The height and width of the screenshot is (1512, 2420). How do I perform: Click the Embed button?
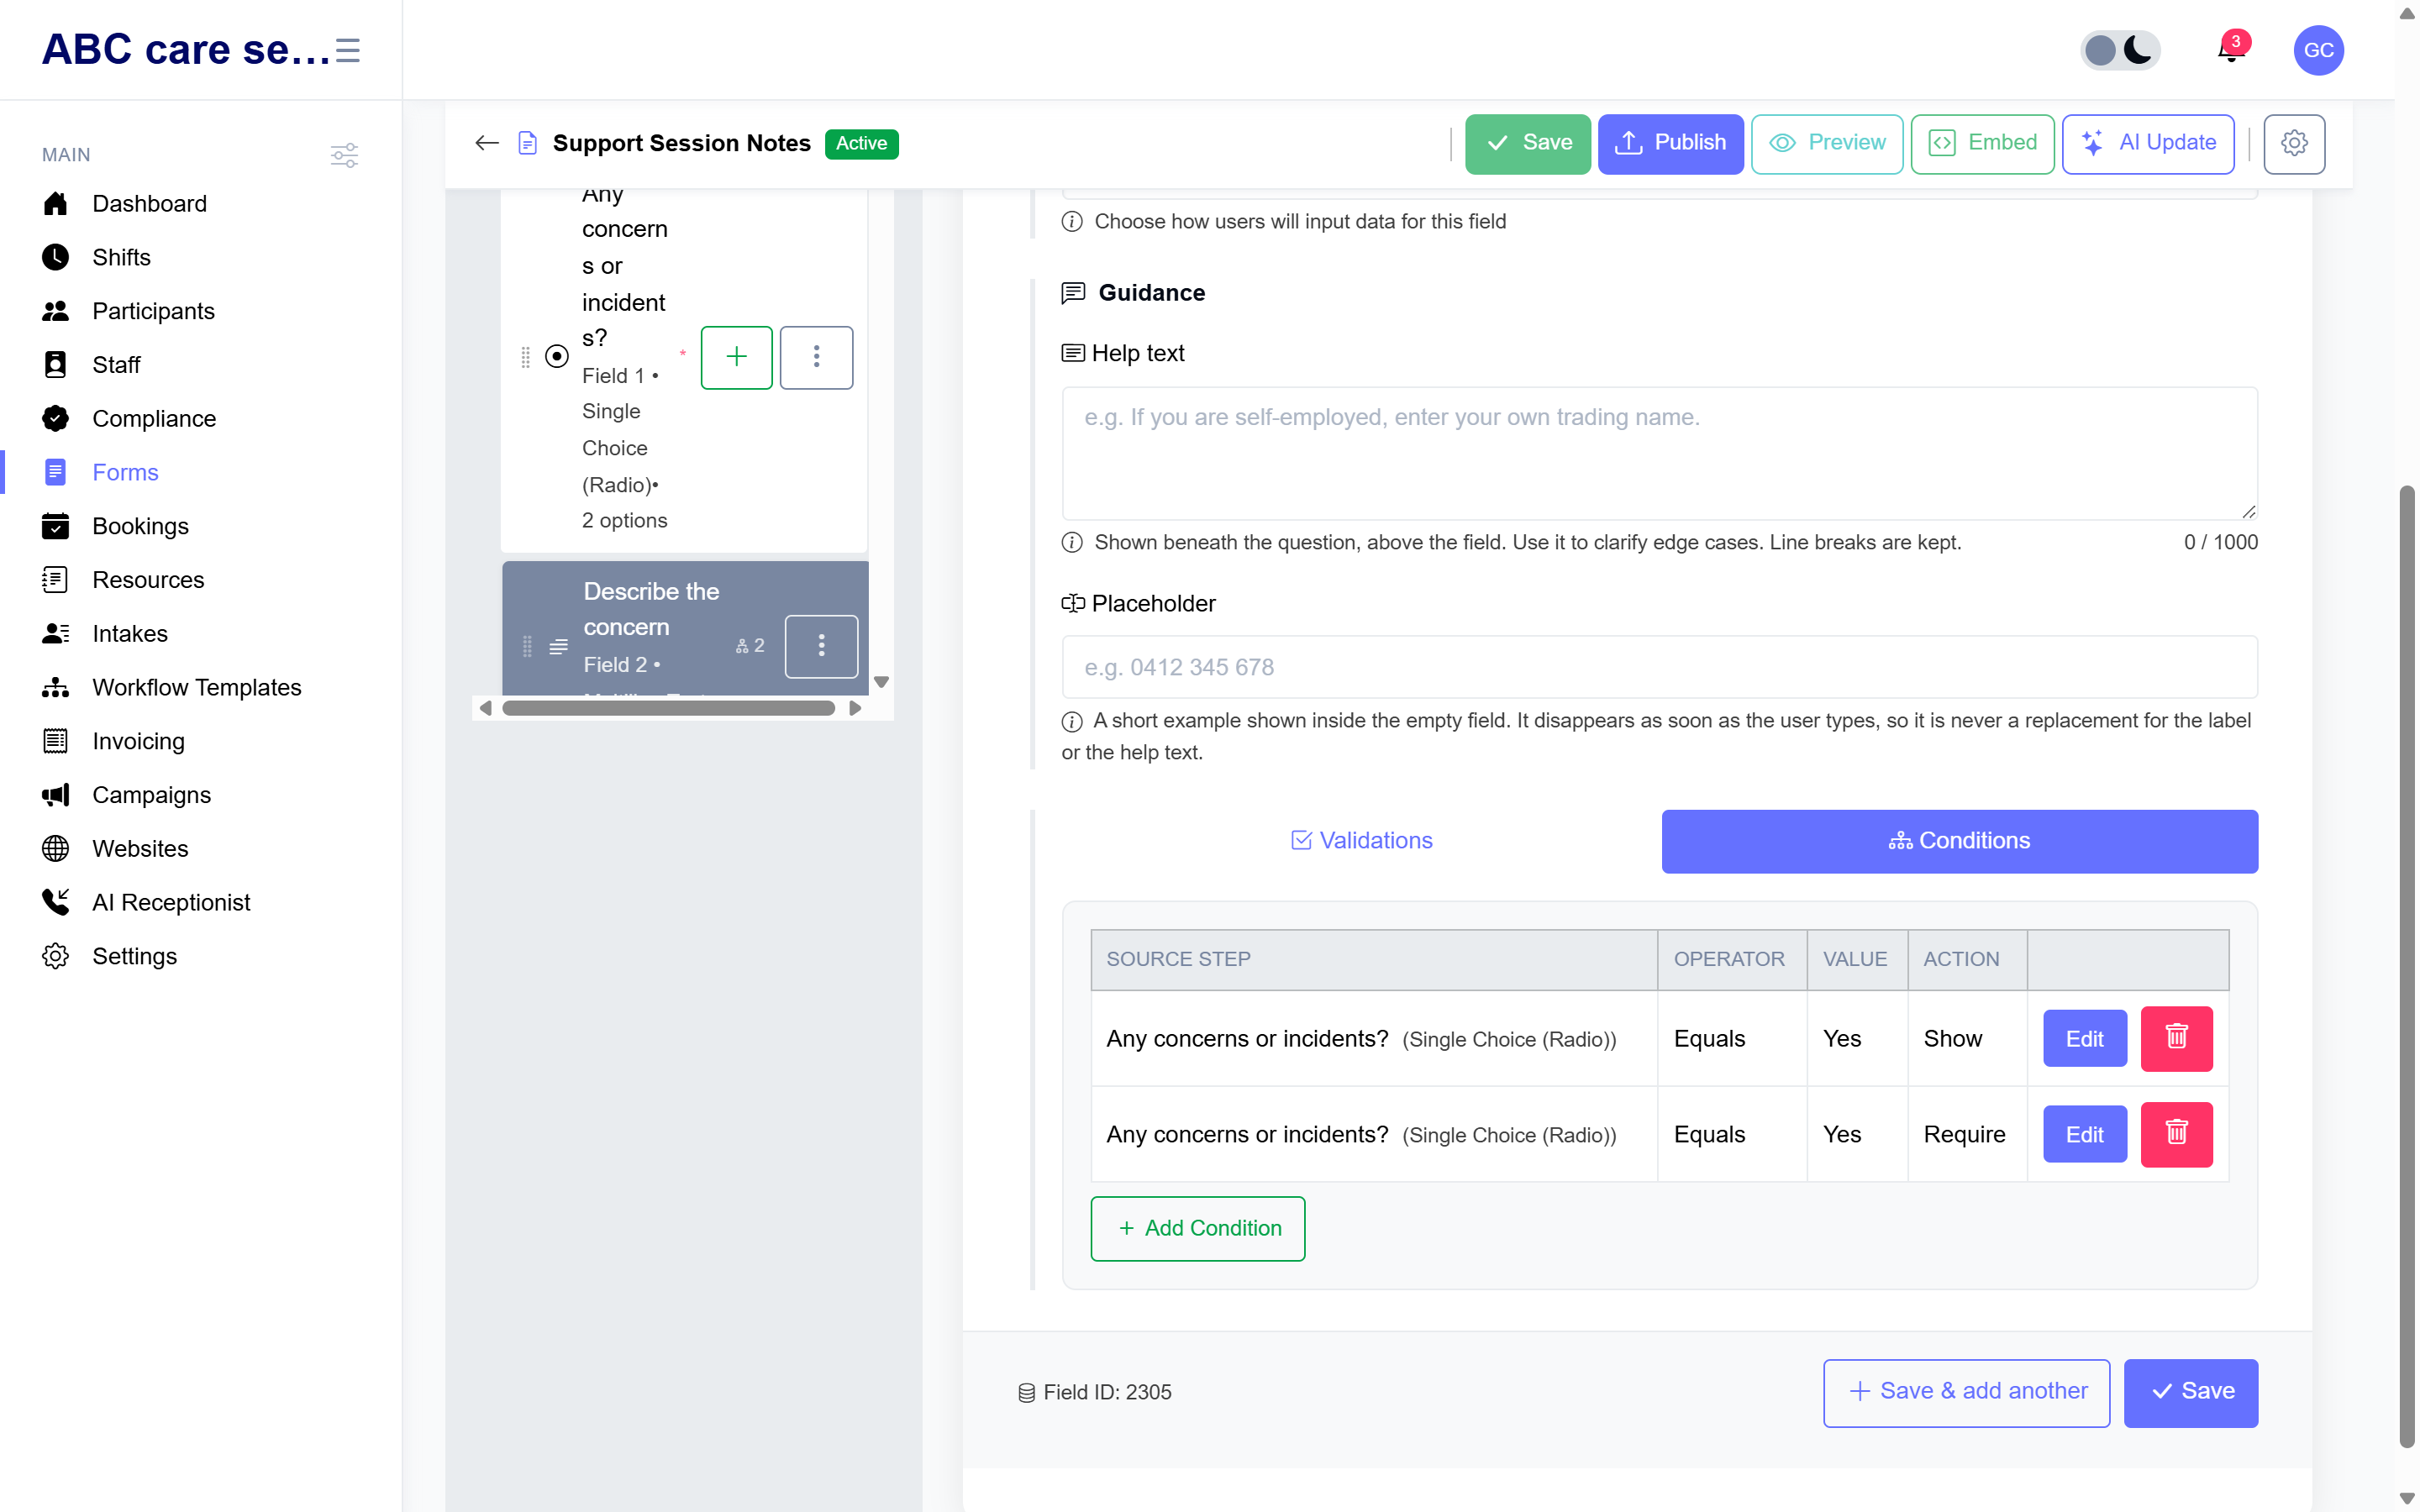pyautogui.click(x=1982, y=143)
